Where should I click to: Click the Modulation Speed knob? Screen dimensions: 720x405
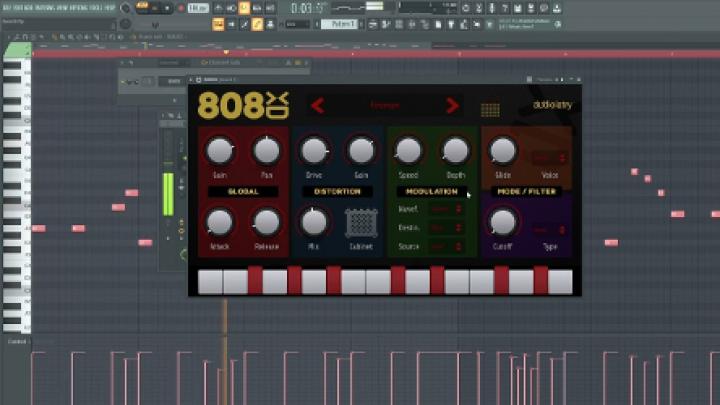[x=409, y=151]
